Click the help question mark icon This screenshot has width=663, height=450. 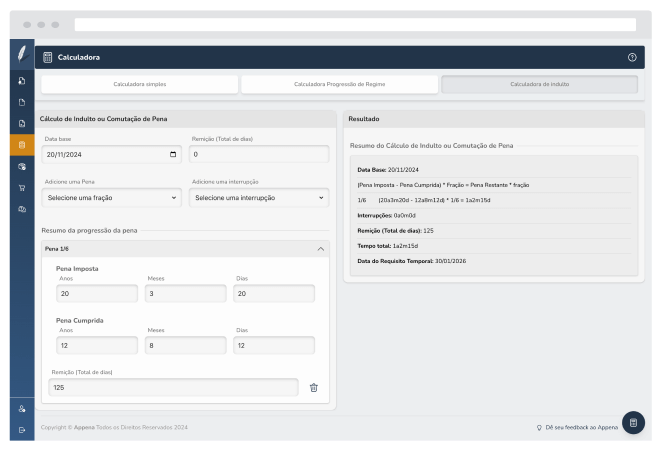pos(632,57)
